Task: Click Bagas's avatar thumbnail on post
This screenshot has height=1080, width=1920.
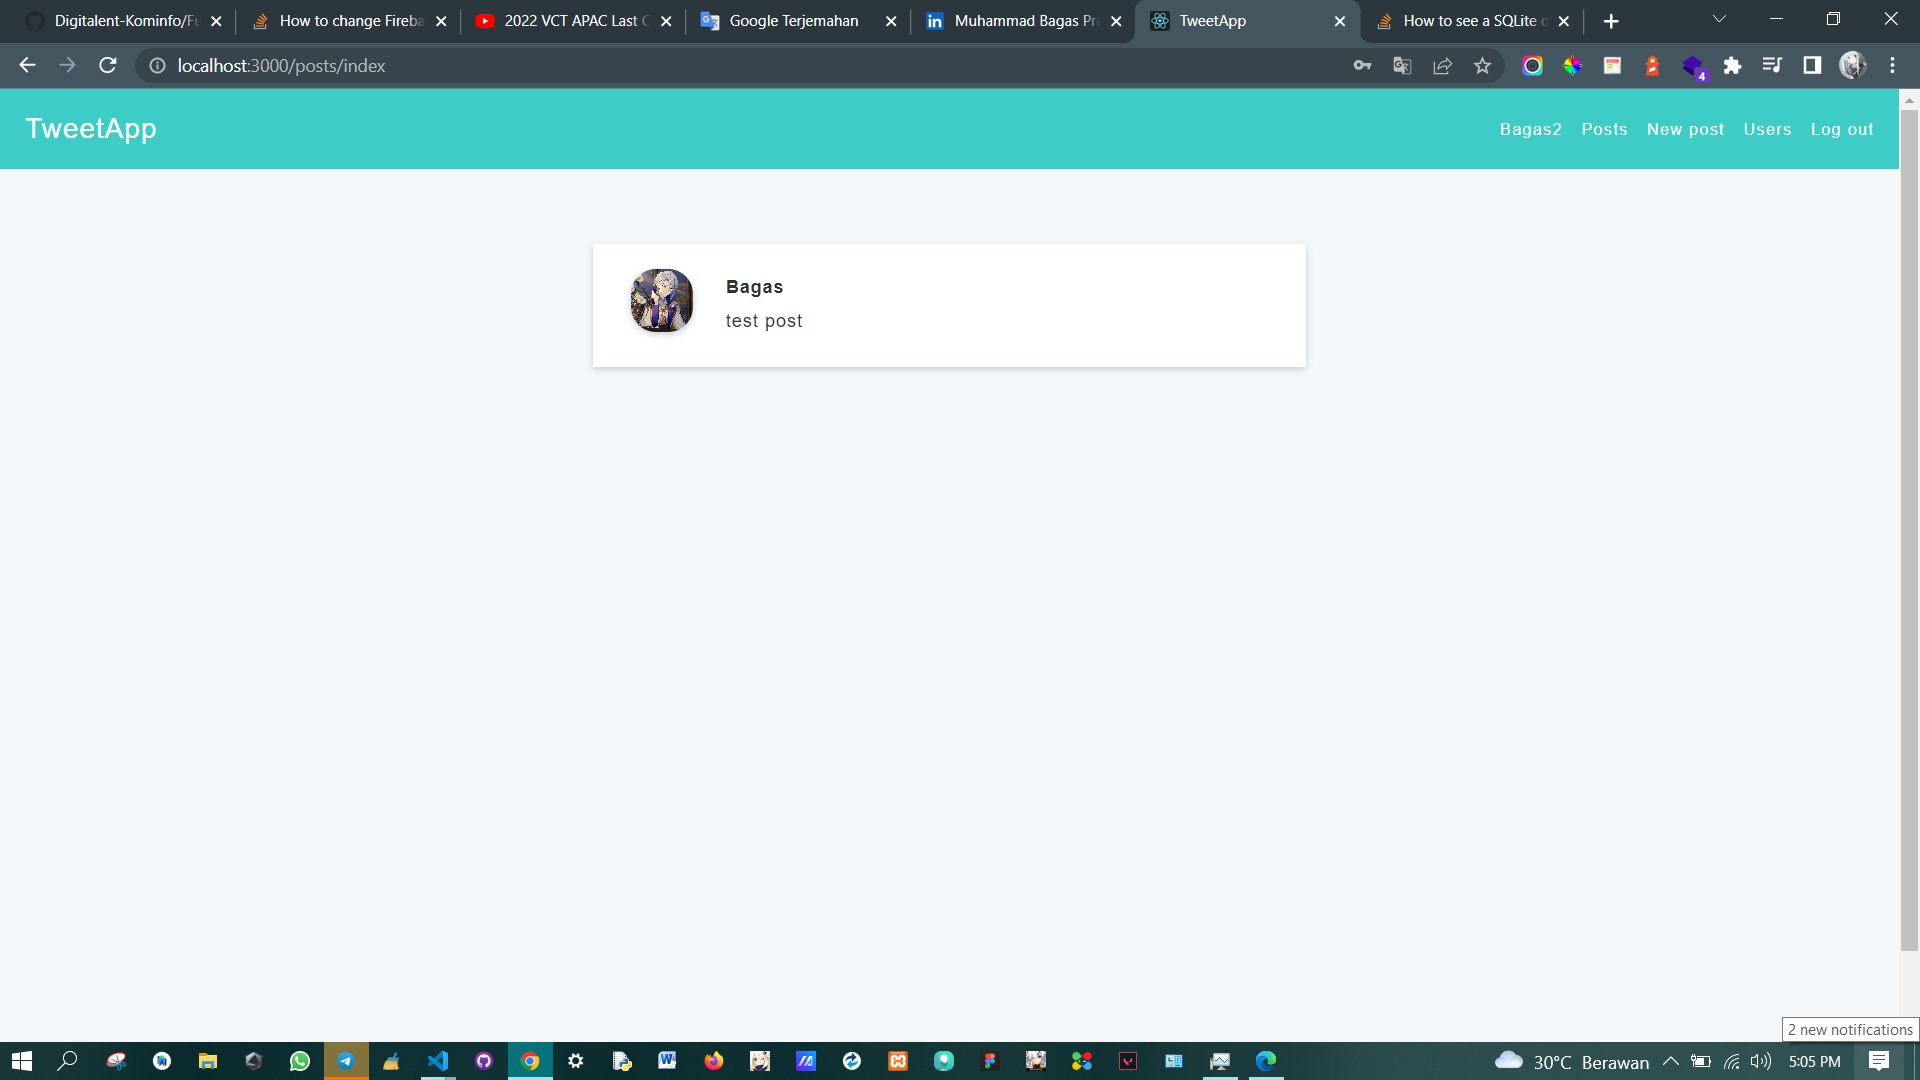Action: click(x=661, y=300)
